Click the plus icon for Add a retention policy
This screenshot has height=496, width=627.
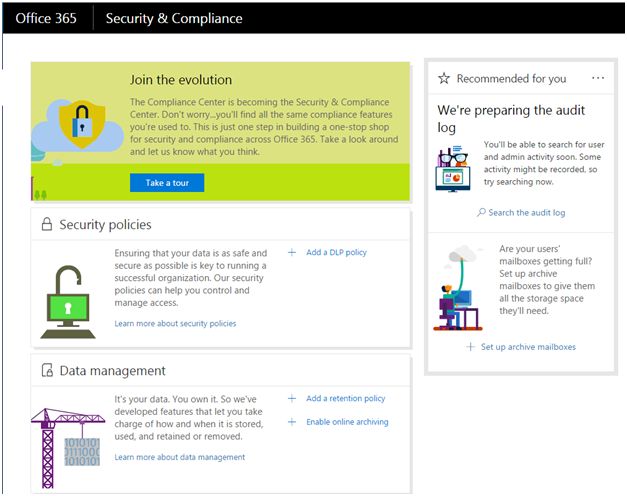point(292,398)
